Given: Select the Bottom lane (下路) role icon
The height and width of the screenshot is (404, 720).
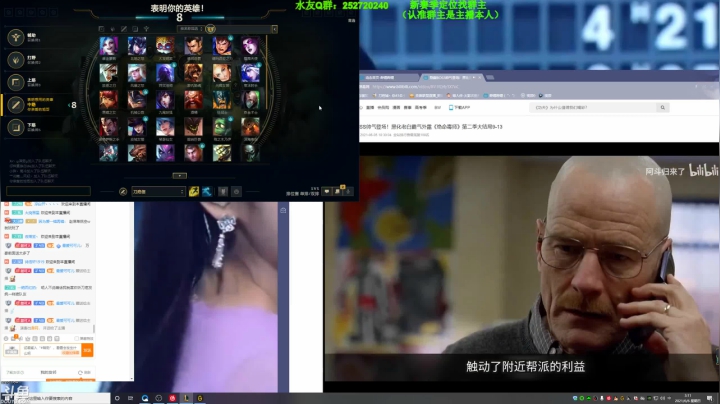Looking at the screenshot, I should point(16,127).
